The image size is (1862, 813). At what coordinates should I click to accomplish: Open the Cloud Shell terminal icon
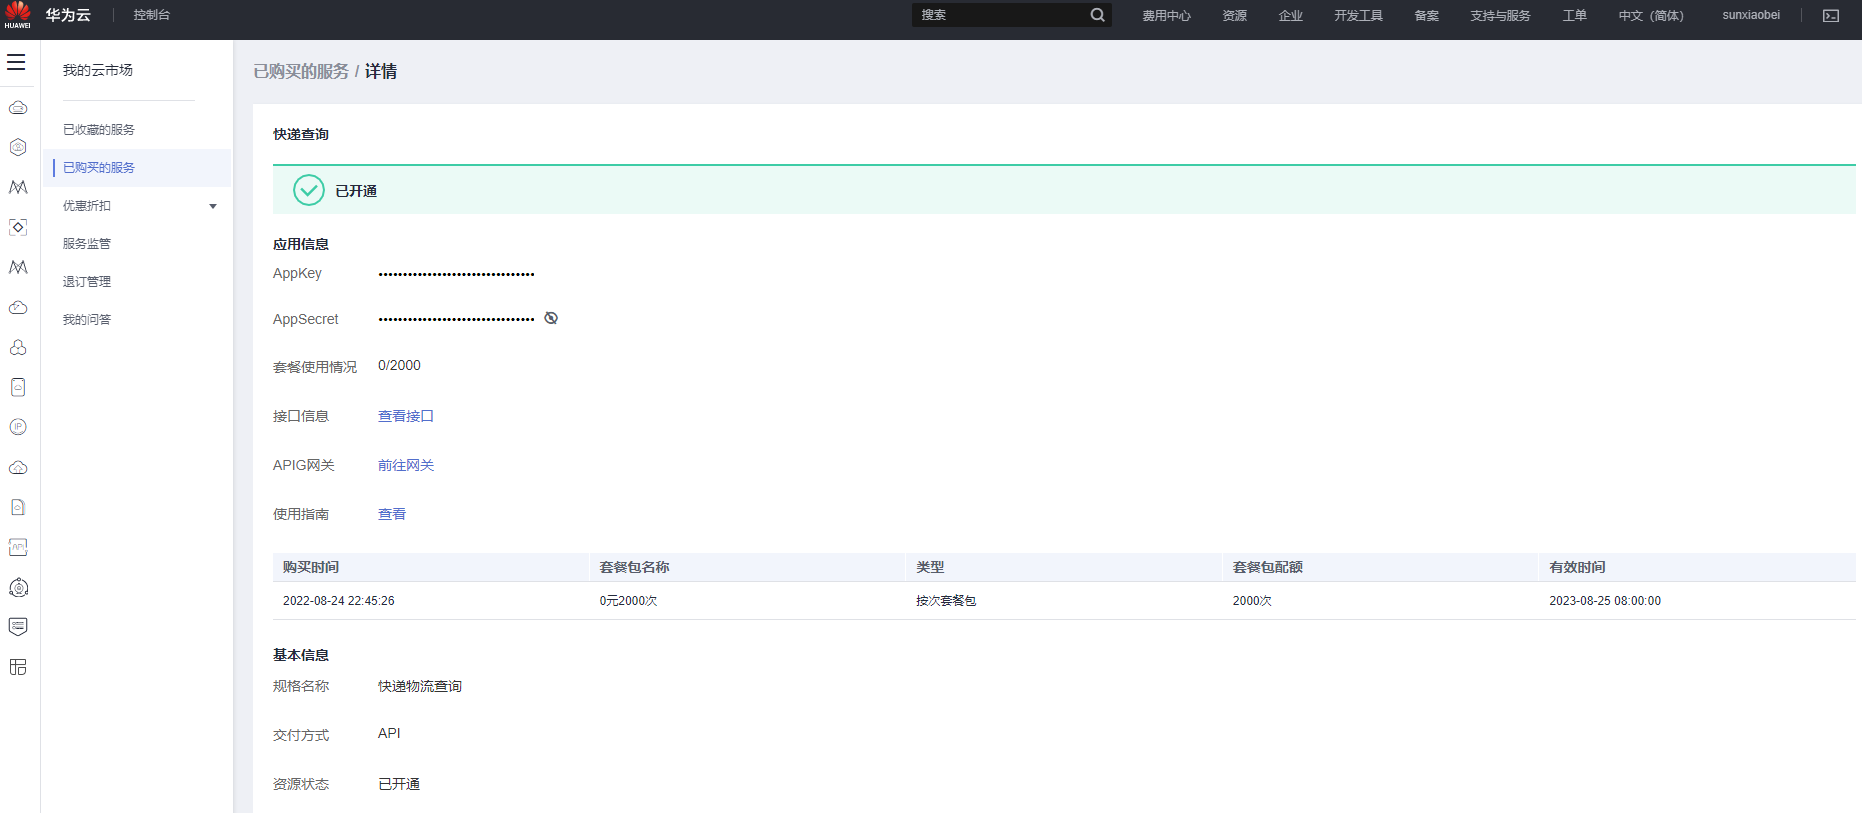[x=1831, y=16]
